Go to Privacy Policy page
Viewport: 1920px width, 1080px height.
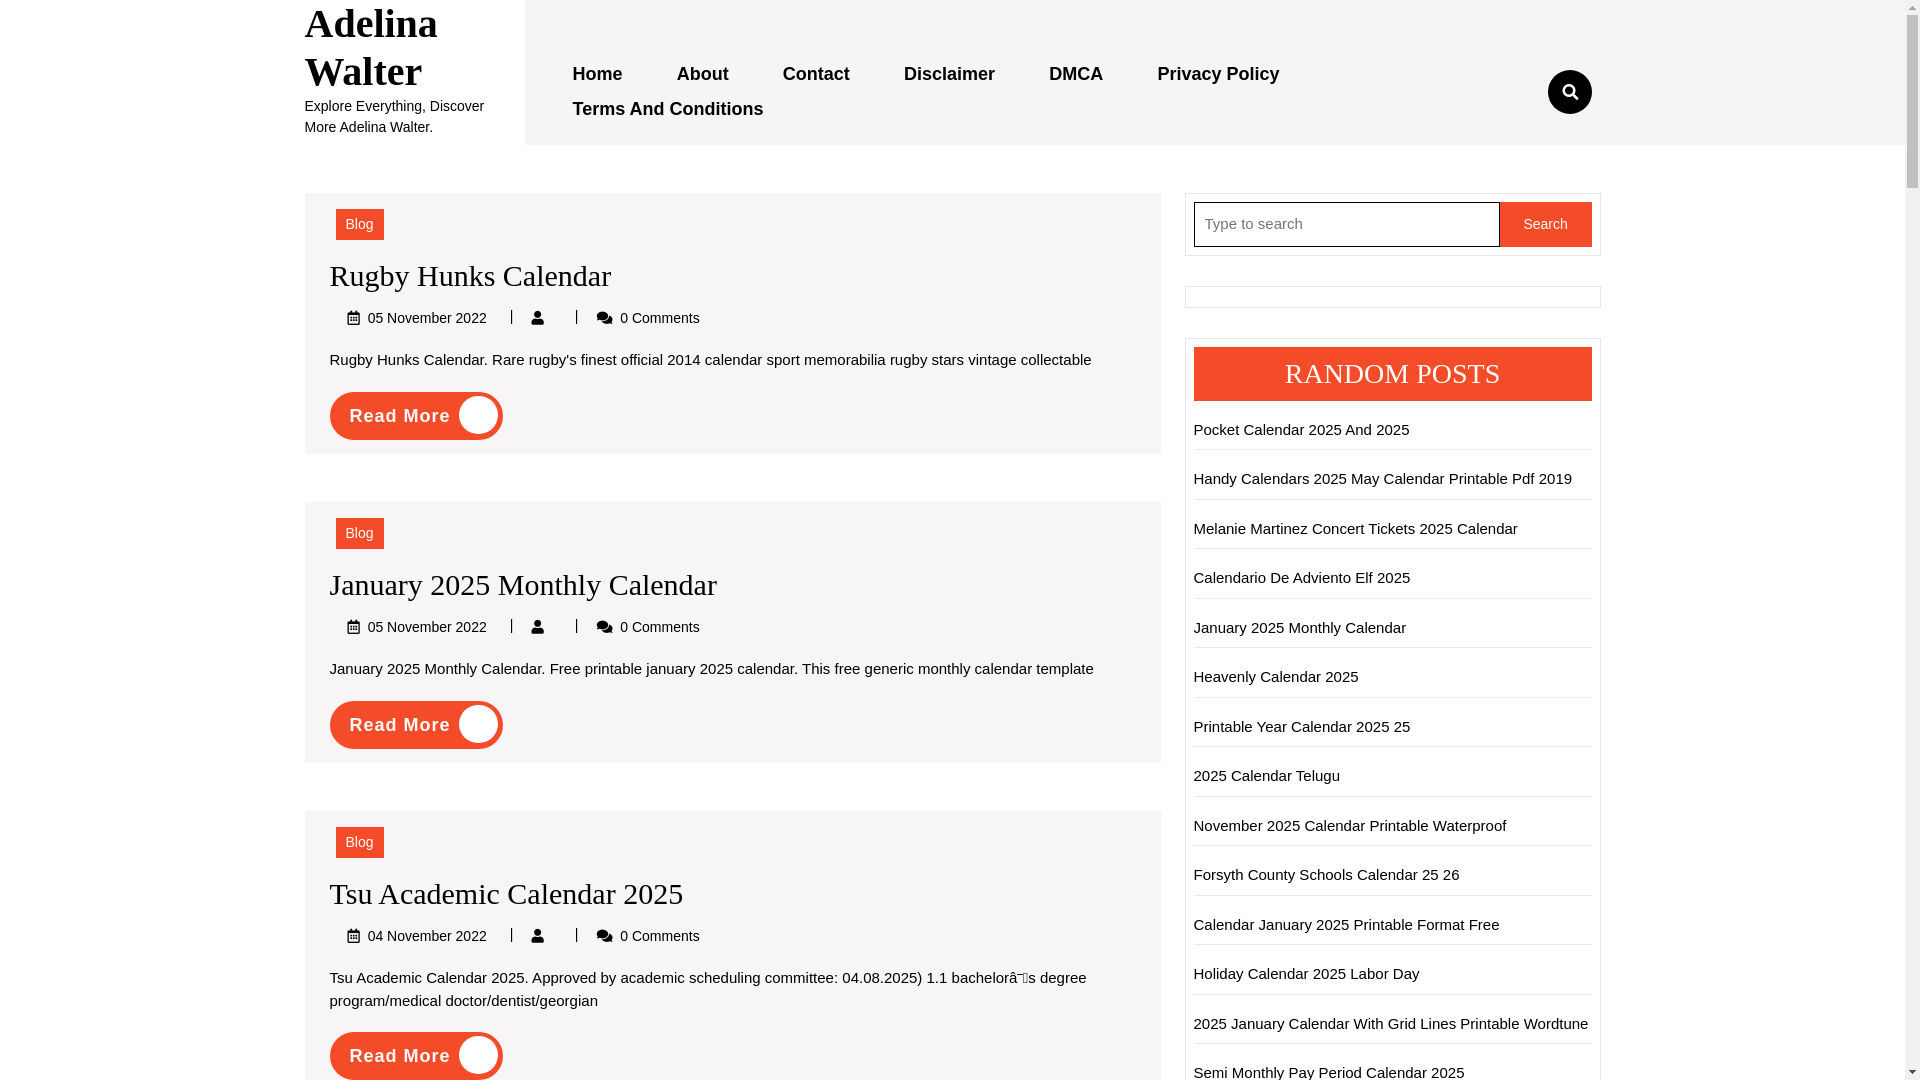tap(1217, 74)
